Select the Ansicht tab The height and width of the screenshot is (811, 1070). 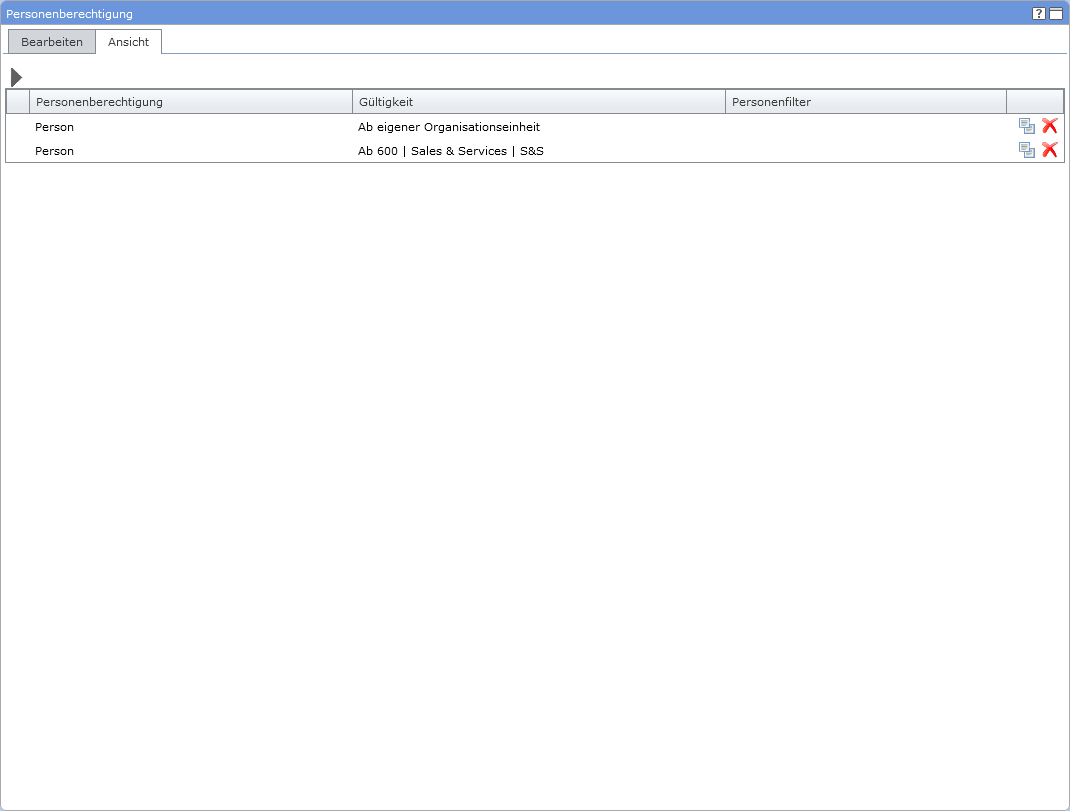(x=128, y=42)
